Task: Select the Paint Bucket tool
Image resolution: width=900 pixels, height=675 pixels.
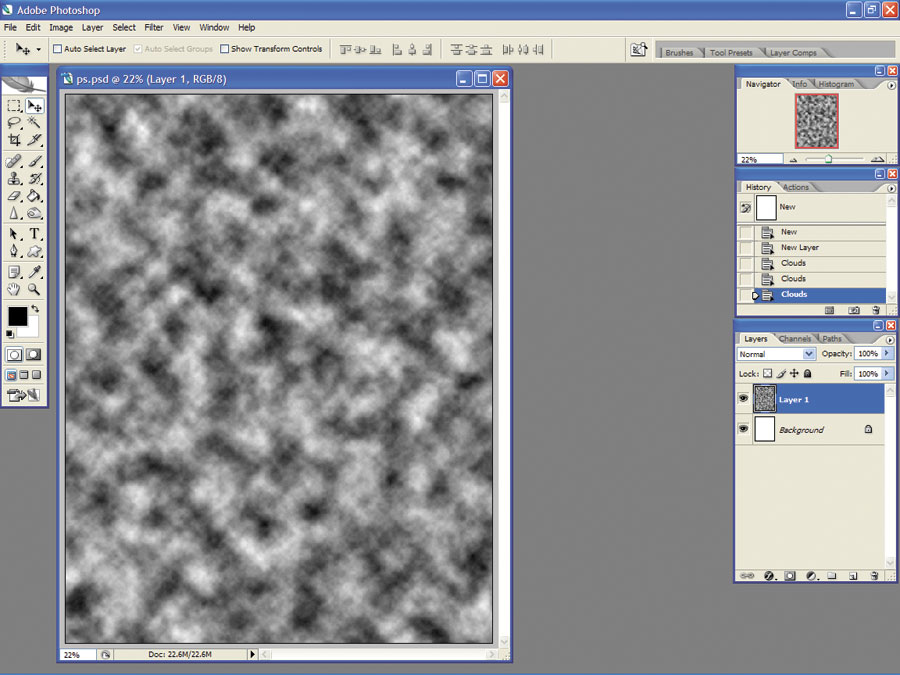Action: tap(34, 196)
